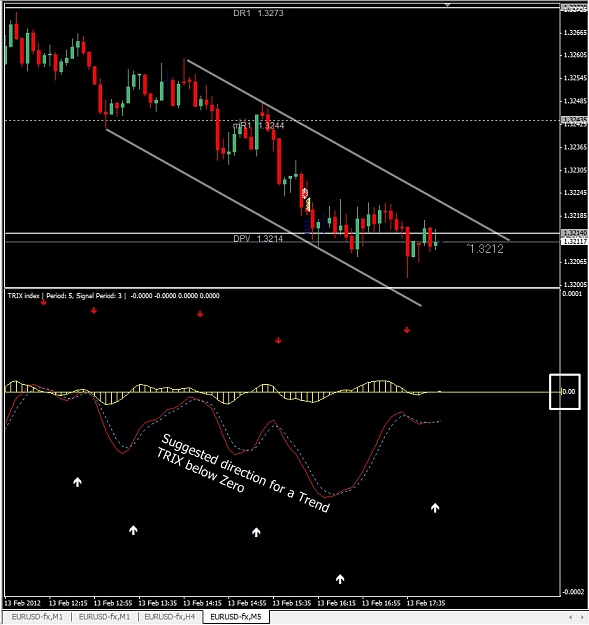Click the left tab-scroll arrow at bottom right

(x=571, y=617)
